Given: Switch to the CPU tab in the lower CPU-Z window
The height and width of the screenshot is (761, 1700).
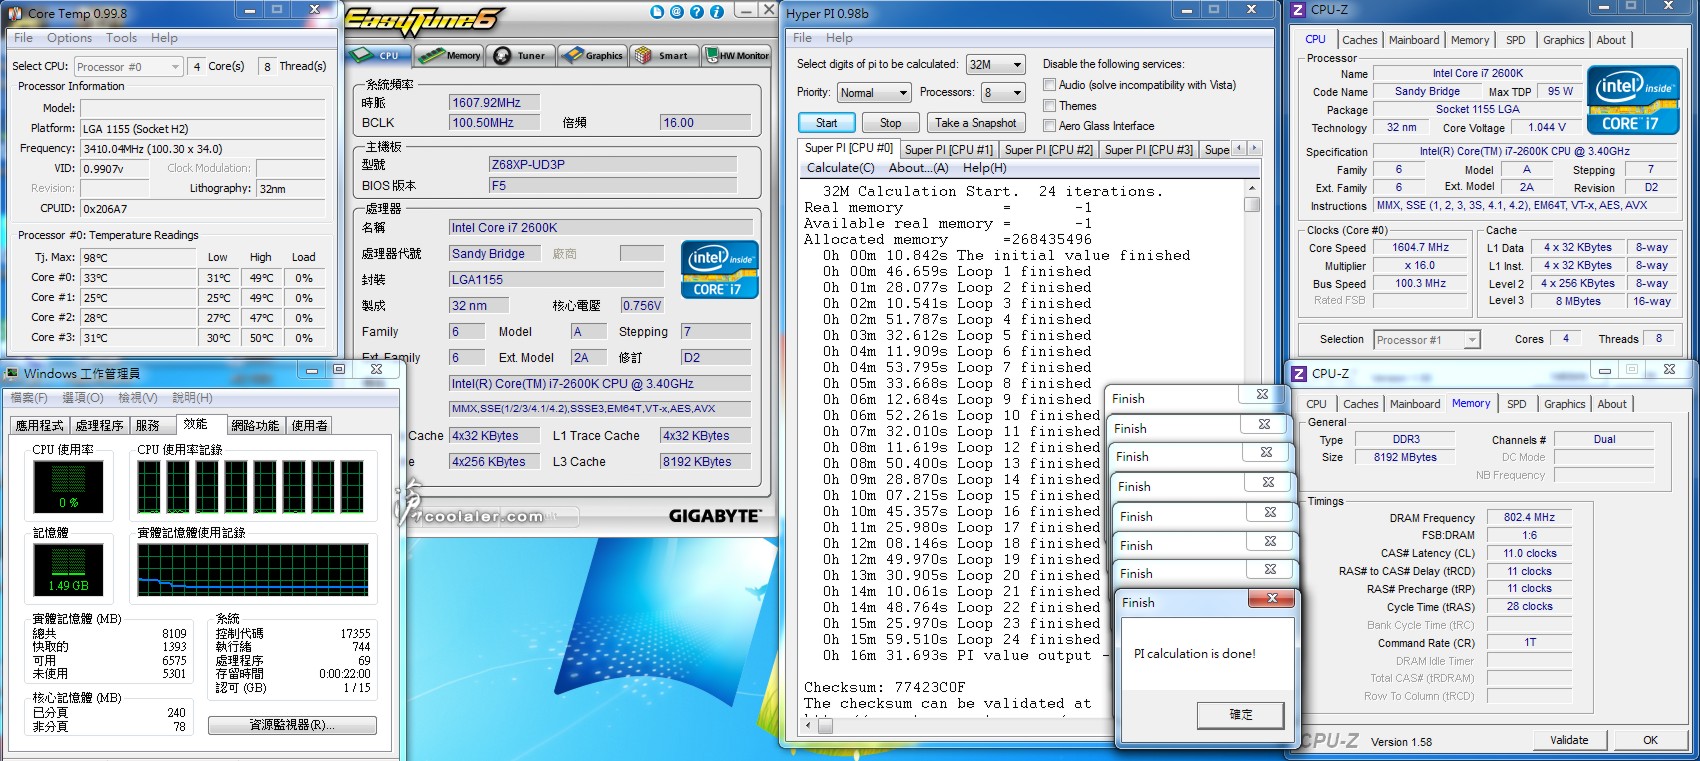Looking at the screenshot, I should 1316,404.
